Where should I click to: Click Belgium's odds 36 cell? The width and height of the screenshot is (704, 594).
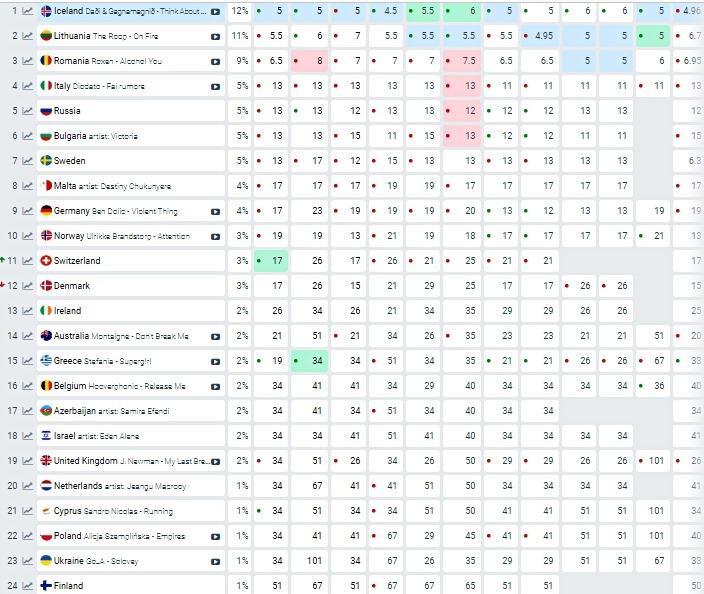click(653, 386)
